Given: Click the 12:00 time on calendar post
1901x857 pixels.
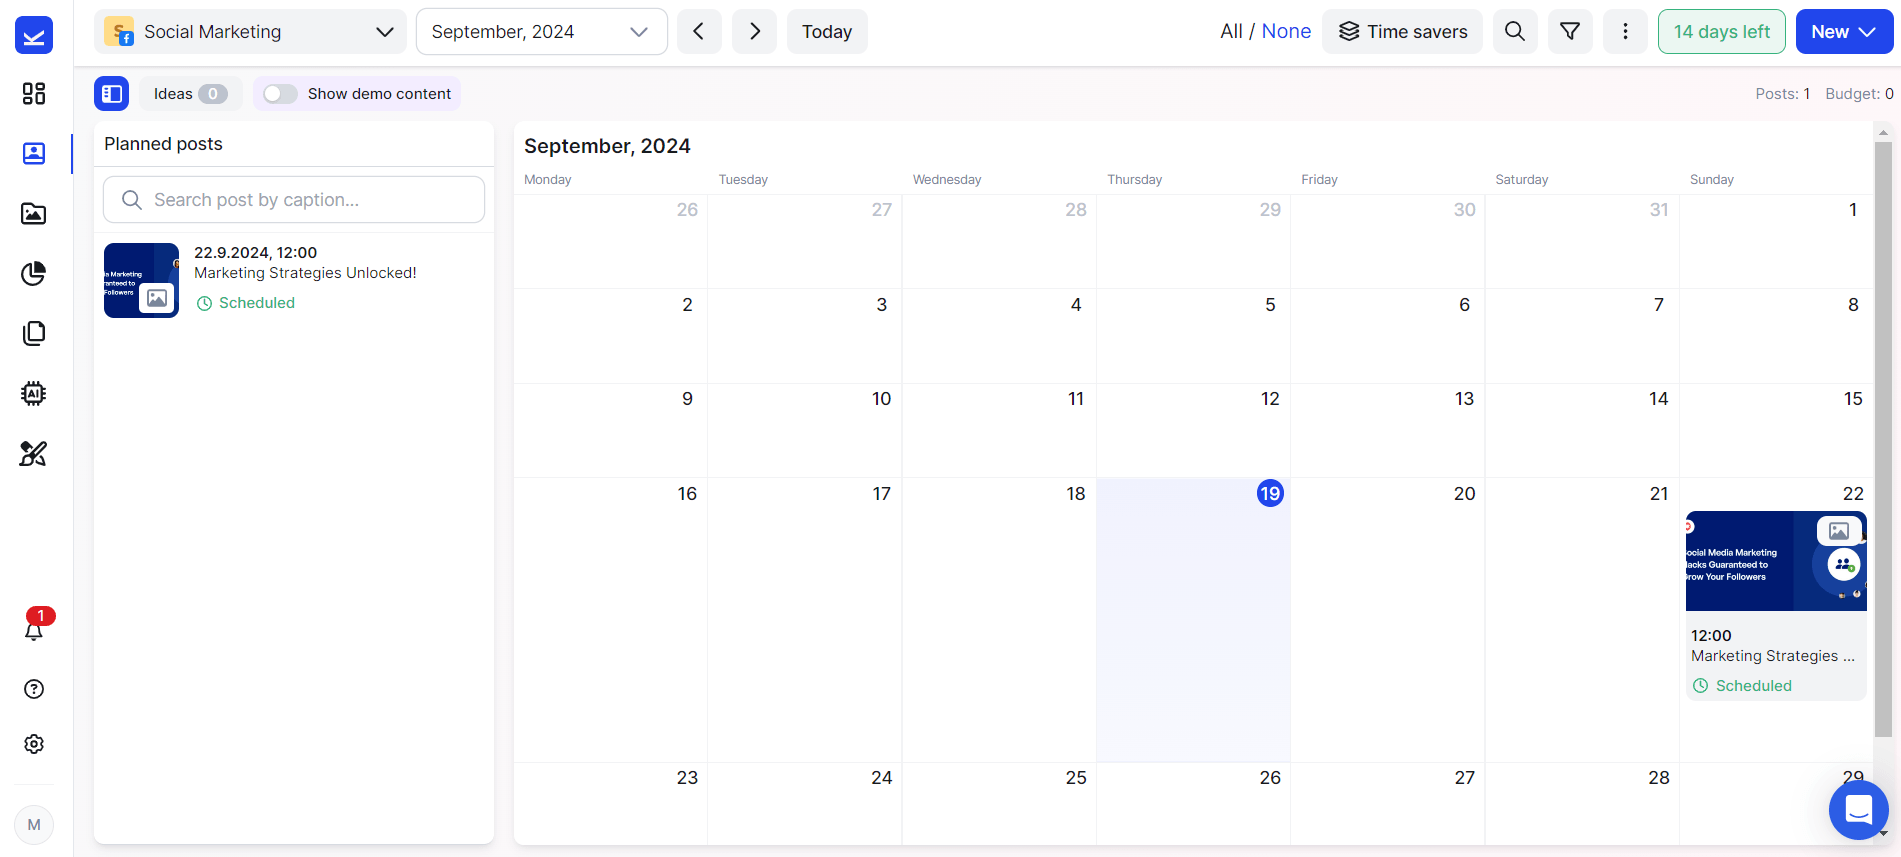Looking at the screenshot, I should point(1711,636).
